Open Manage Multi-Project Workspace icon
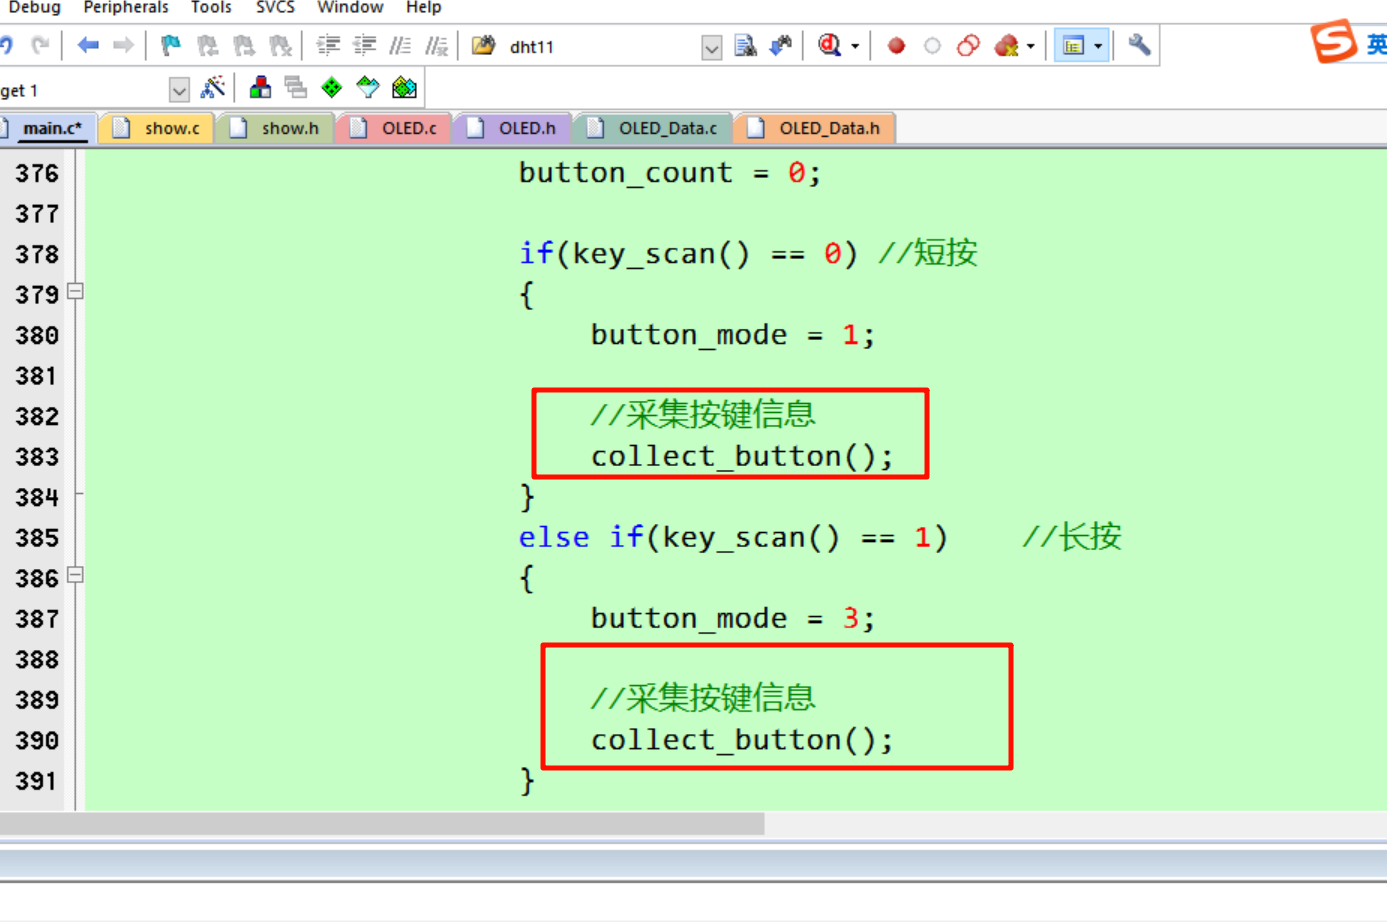 (x=295, y=88)
